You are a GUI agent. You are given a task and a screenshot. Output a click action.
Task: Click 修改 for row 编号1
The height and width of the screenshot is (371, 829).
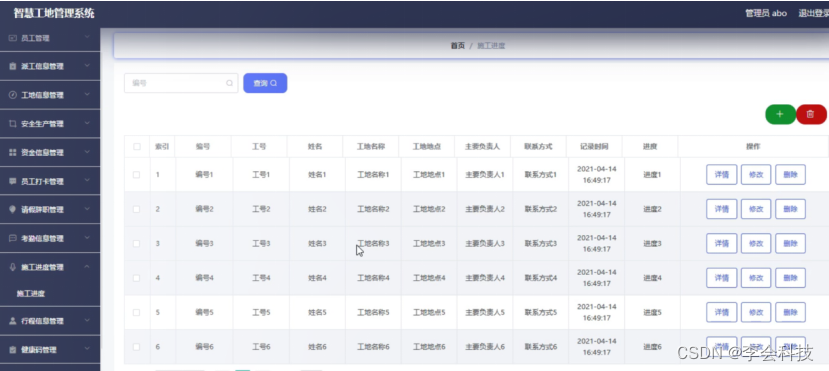tap(756, 174)
